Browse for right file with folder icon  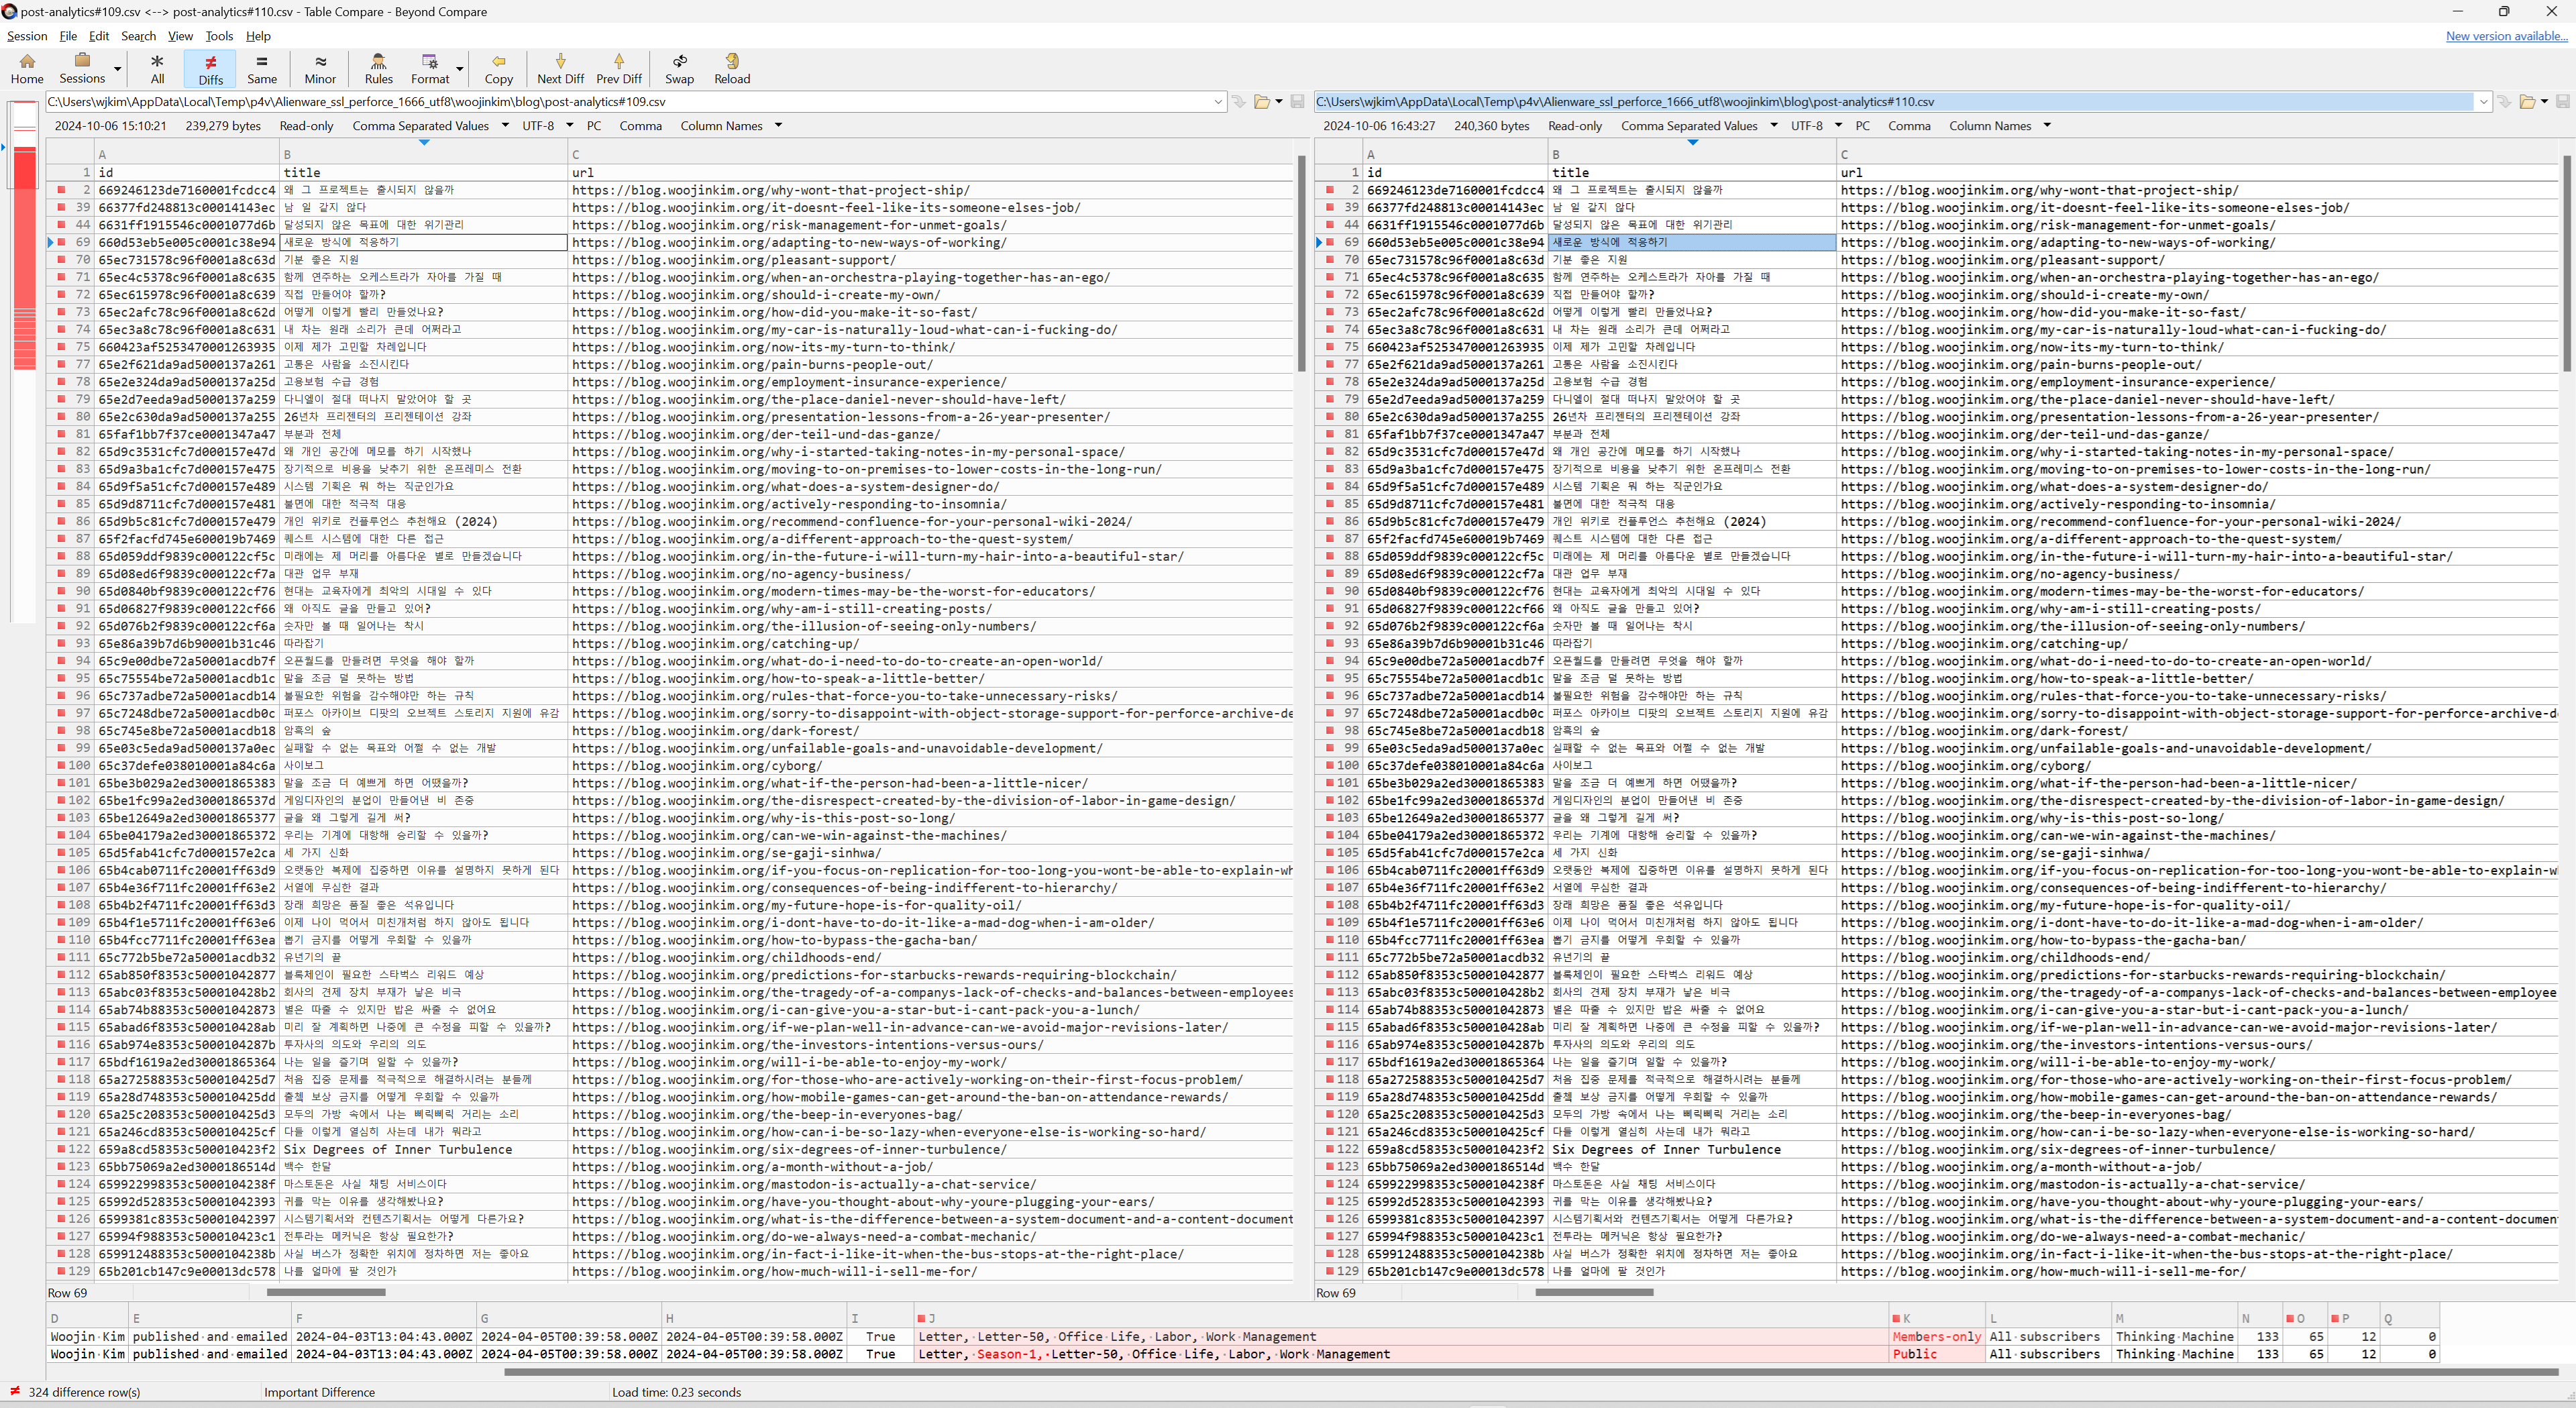pos(2527,101)
